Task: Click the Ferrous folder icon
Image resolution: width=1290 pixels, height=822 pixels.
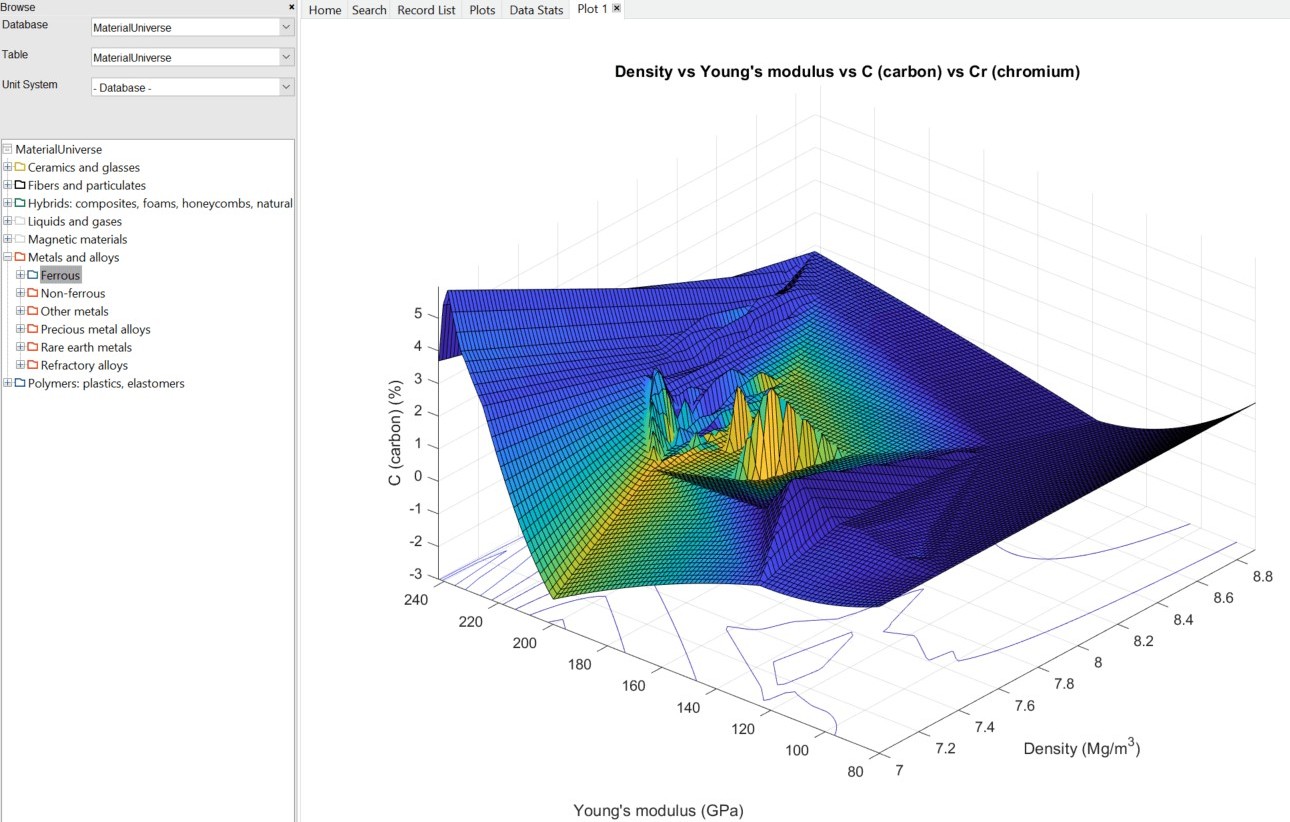Action: pyautogui.click(x=33, y=275)
